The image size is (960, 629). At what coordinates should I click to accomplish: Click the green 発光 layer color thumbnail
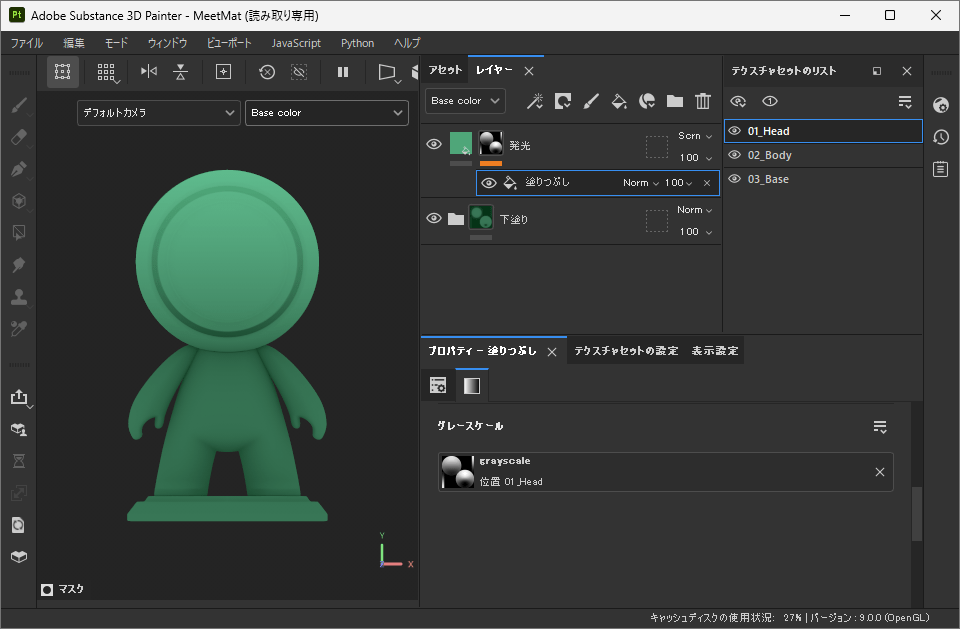[461, 145]
